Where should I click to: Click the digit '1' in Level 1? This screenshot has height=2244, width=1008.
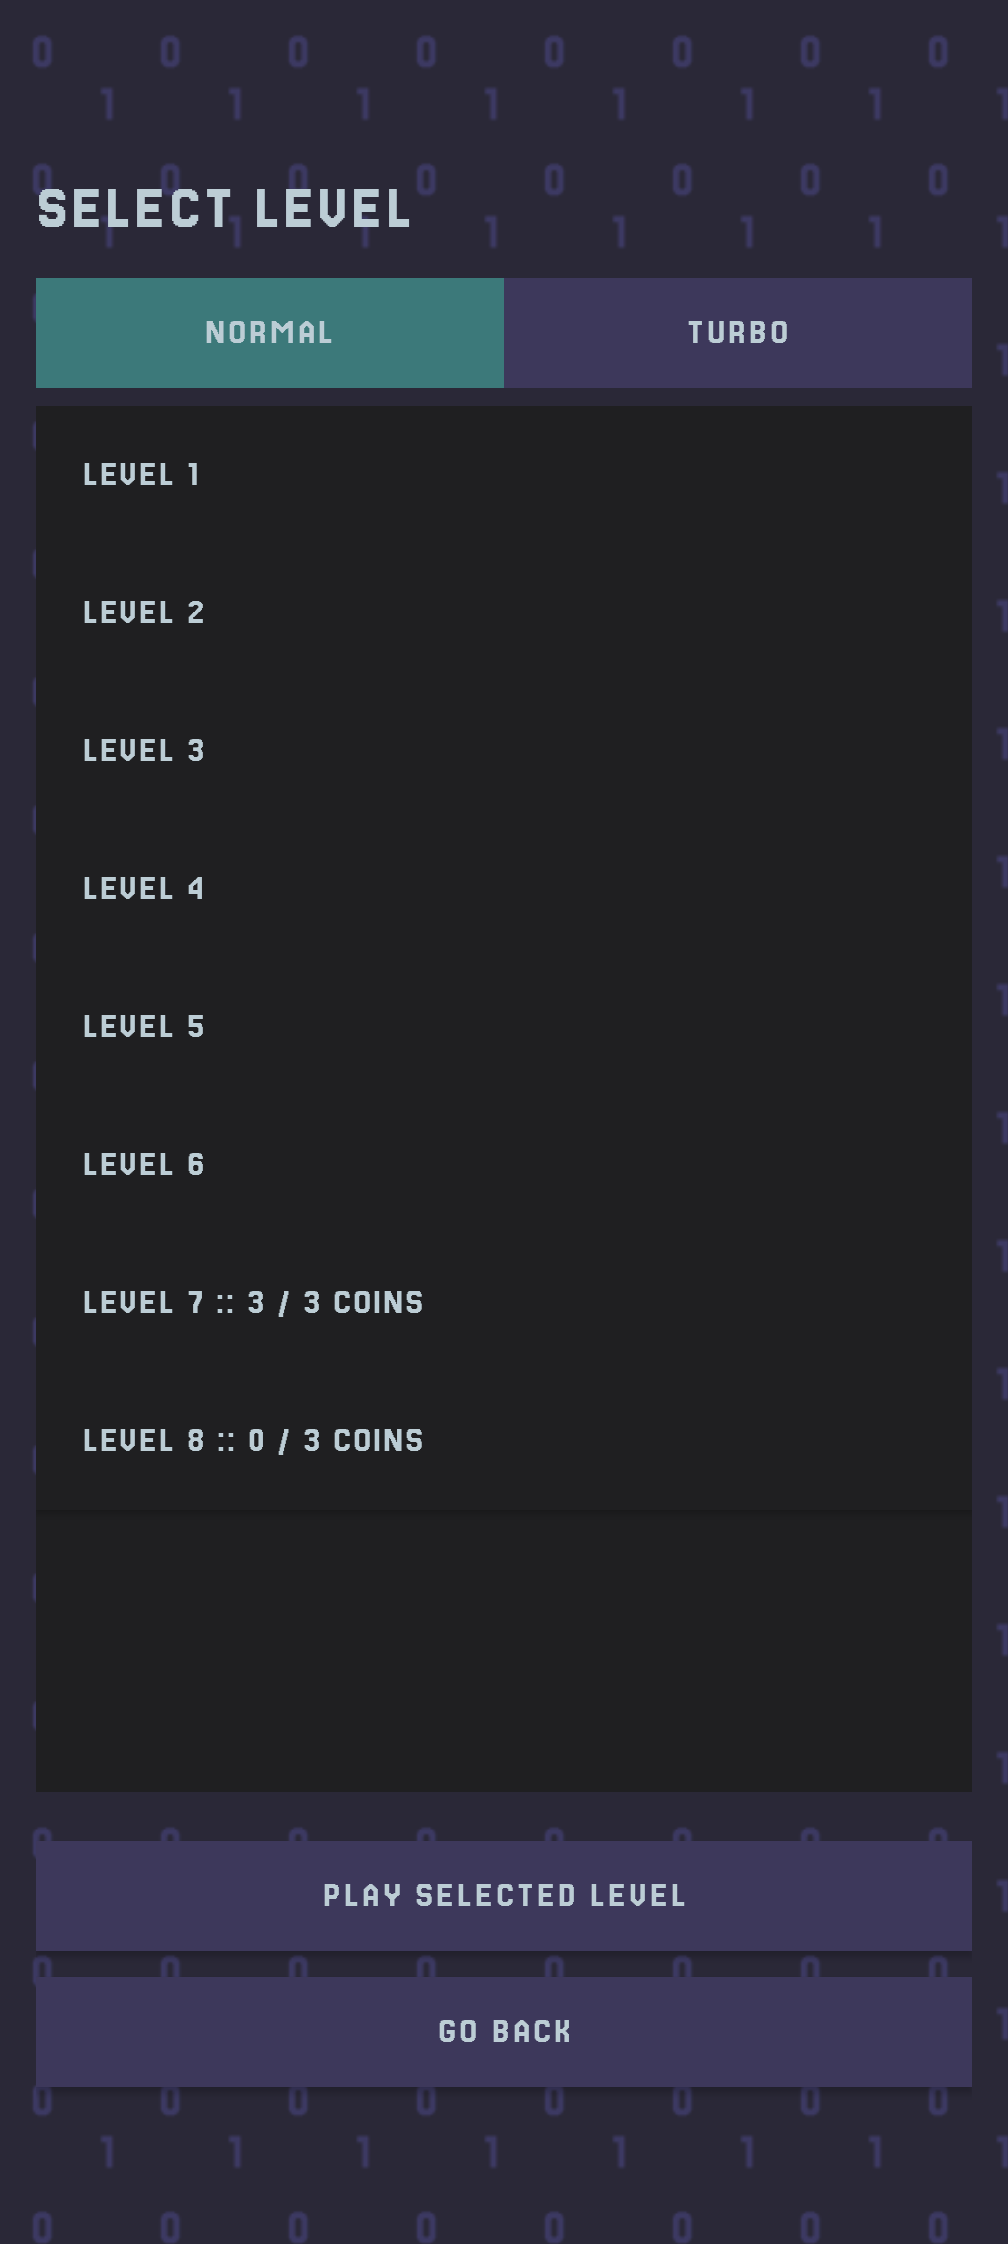pyautogui.click(x=194, y=475)
